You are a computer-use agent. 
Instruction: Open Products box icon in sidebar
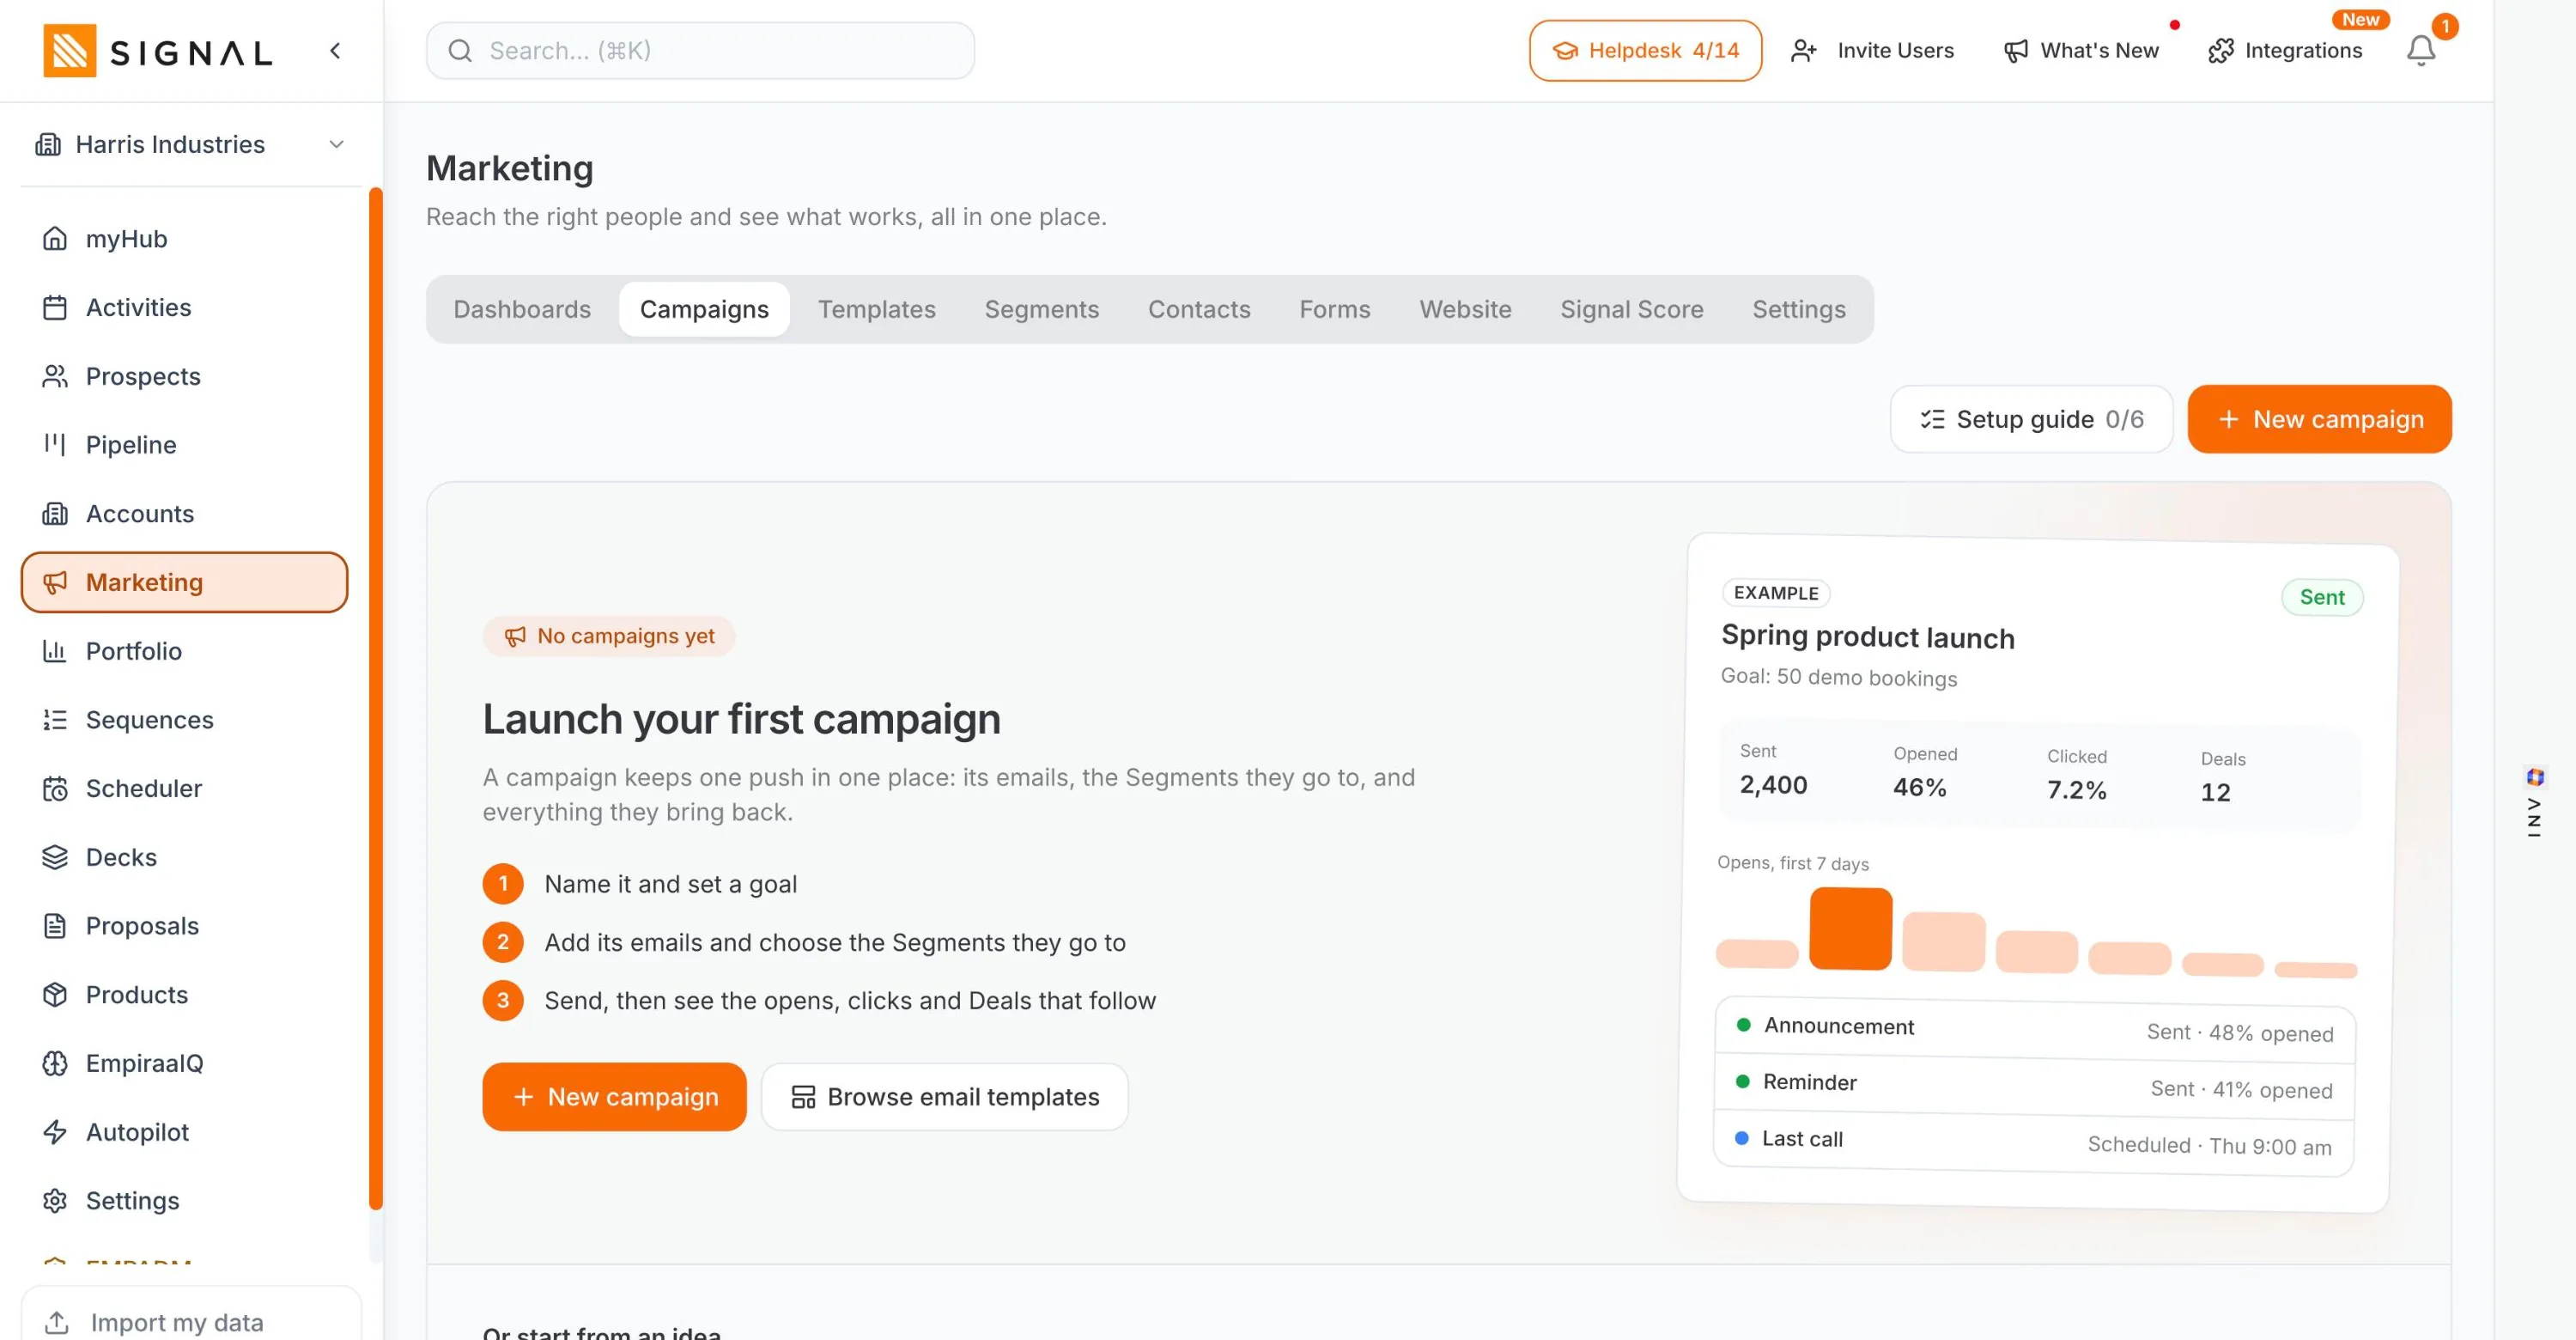pos(55,995)
